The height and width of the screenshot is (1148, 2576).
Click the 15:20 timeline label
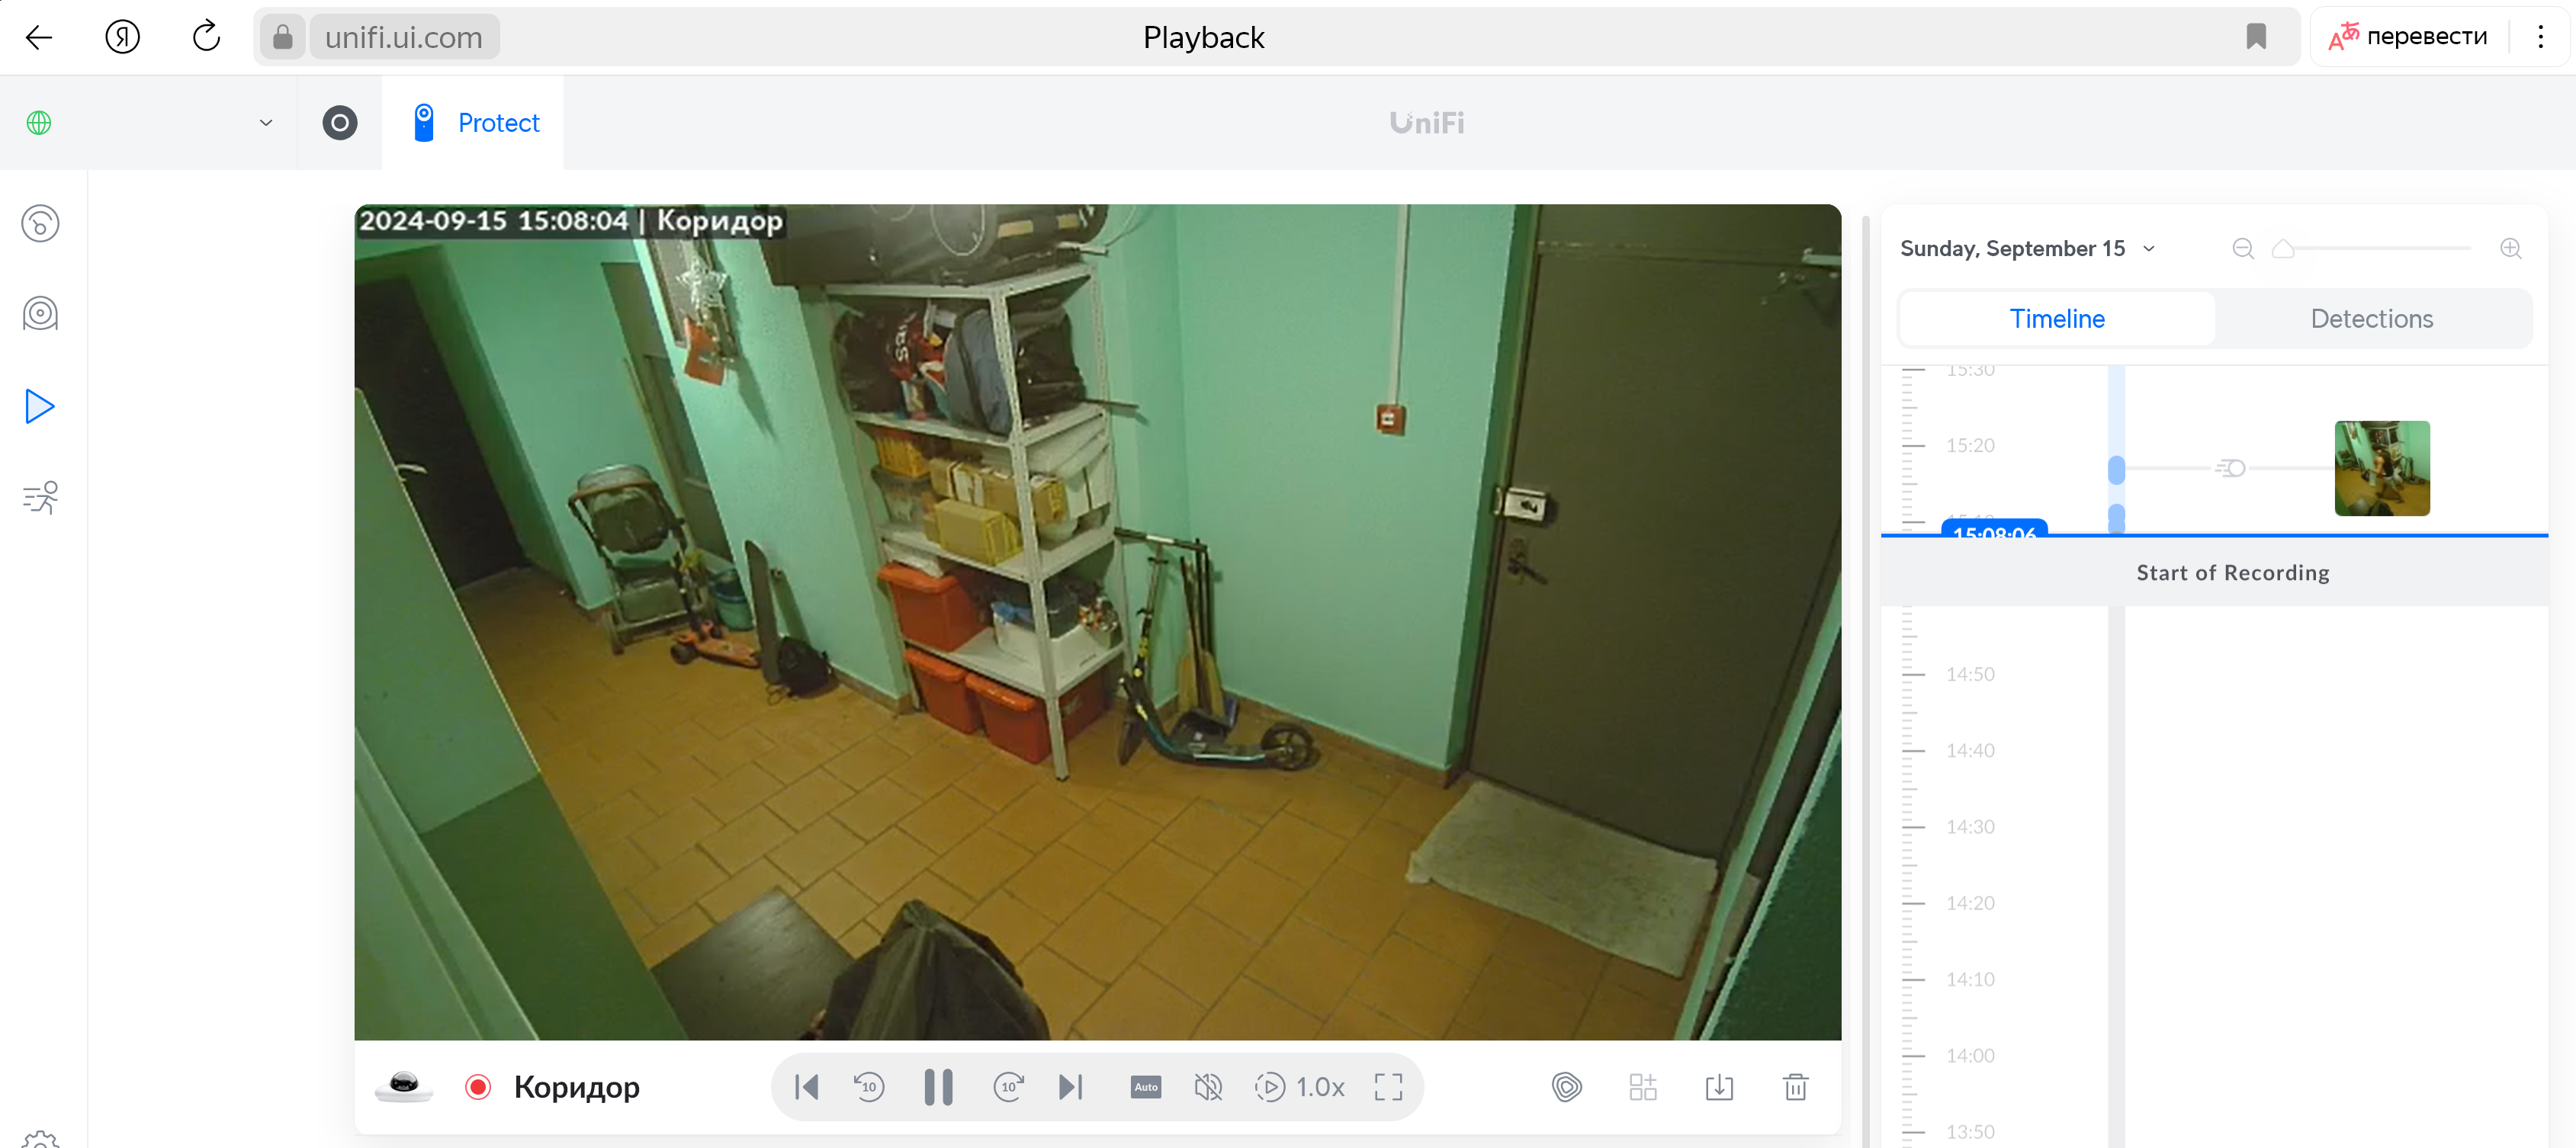point(1970,446)
